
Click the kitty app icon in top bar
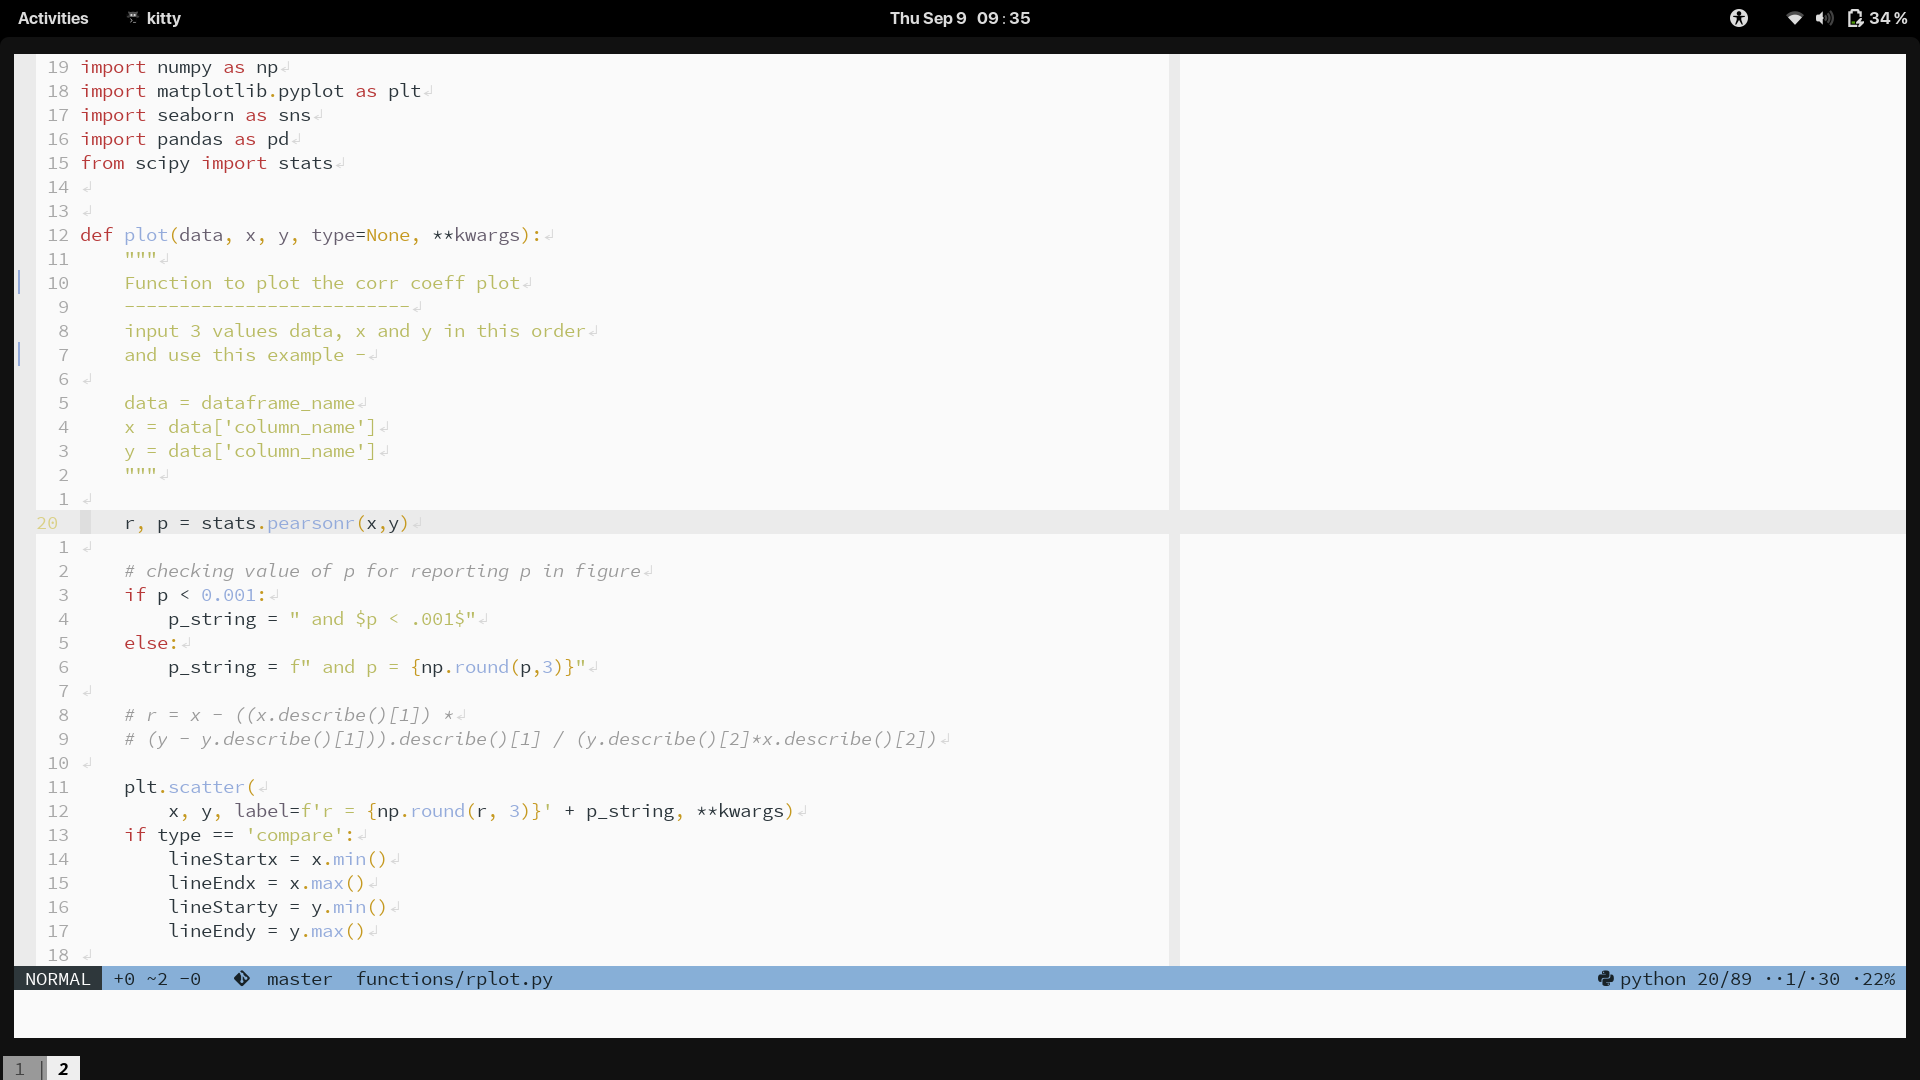point(133,18)
